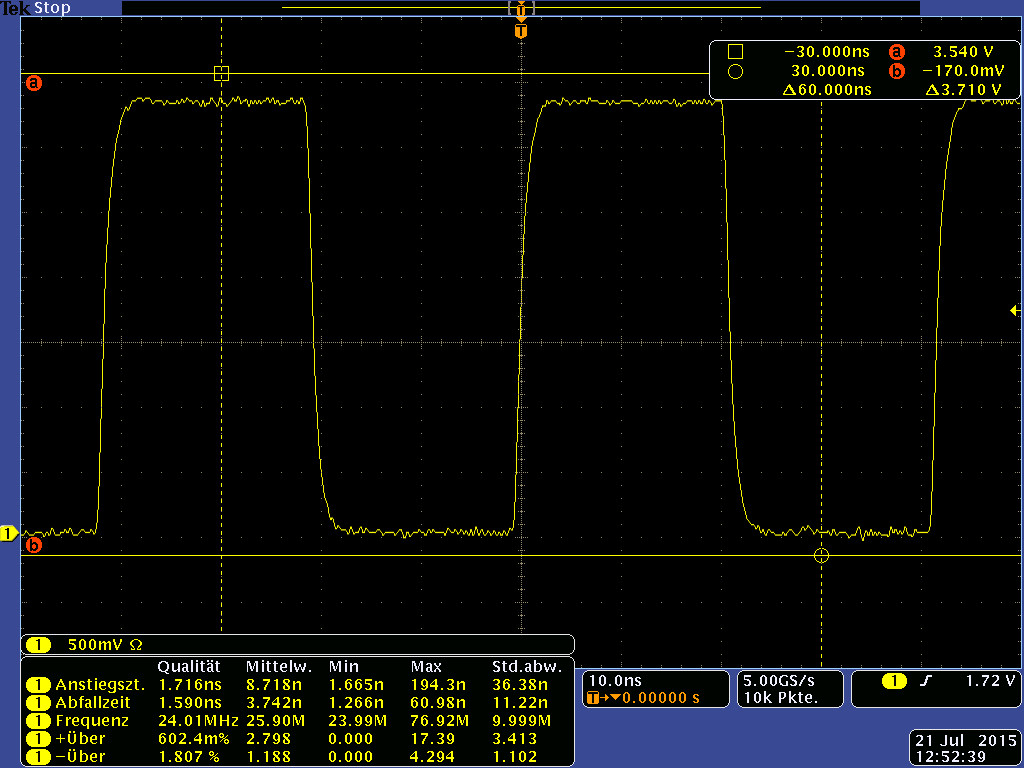Click channel badge of Anstiegszt. measurement
This screenshot has width=1024, height=768.
(39, 685)
